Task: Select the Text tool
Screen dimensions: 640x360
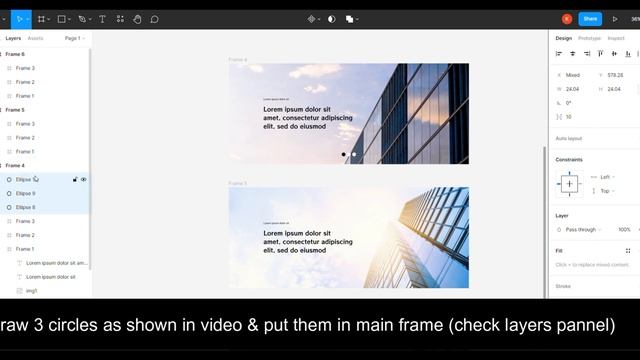Action: pos(102,19)
